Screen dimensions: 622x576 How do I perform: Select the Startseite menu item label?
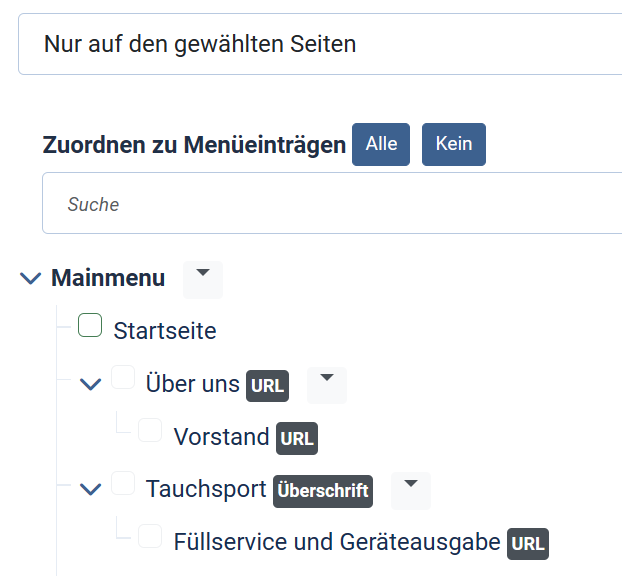pyautogui.click(x=165, y=331)
